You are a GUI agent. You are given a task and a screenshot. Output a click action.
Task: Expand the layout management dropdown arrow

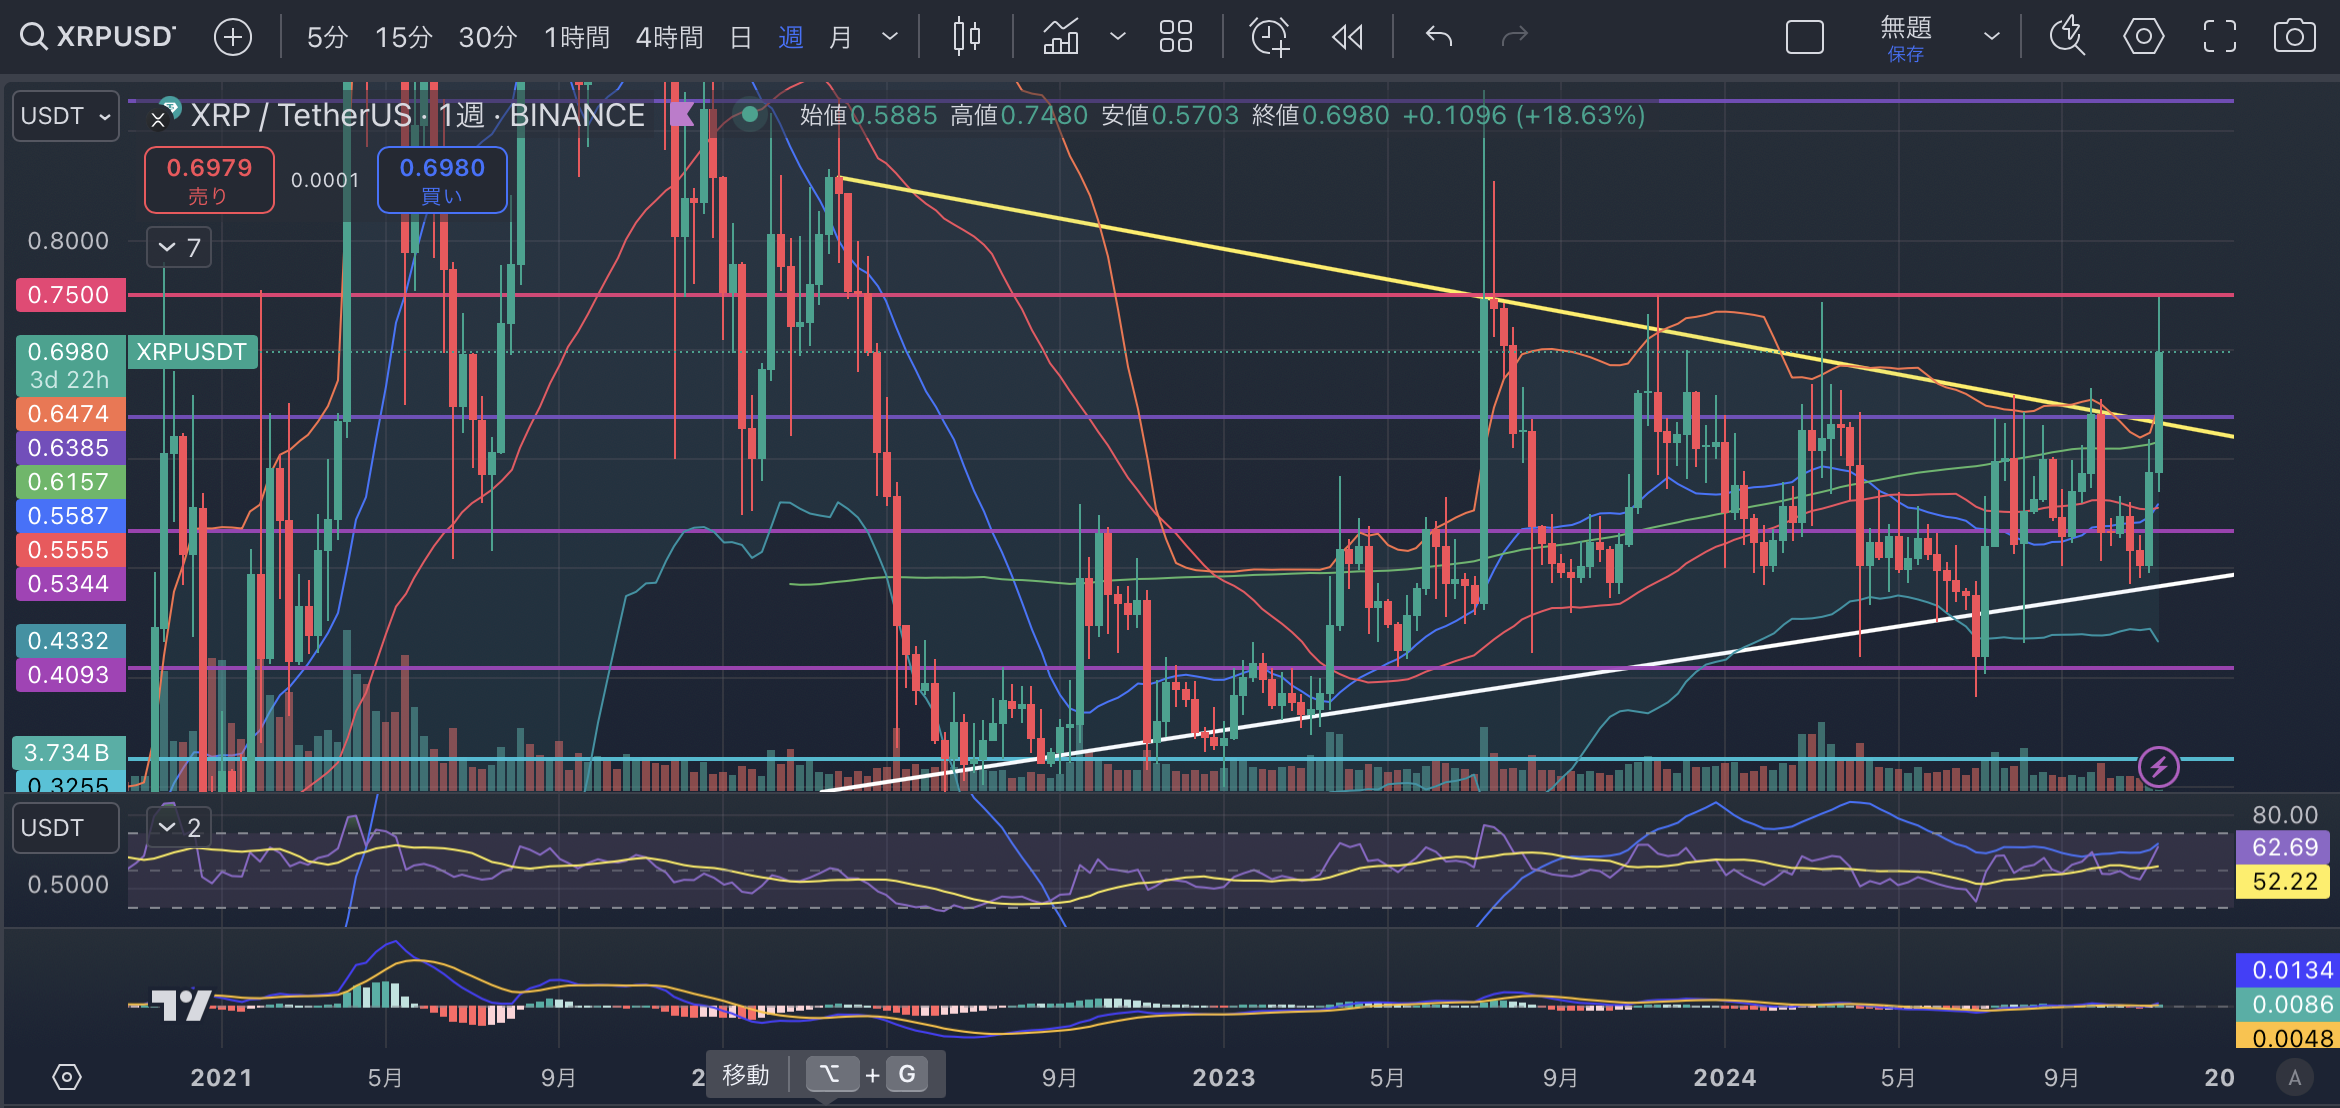1992,37
